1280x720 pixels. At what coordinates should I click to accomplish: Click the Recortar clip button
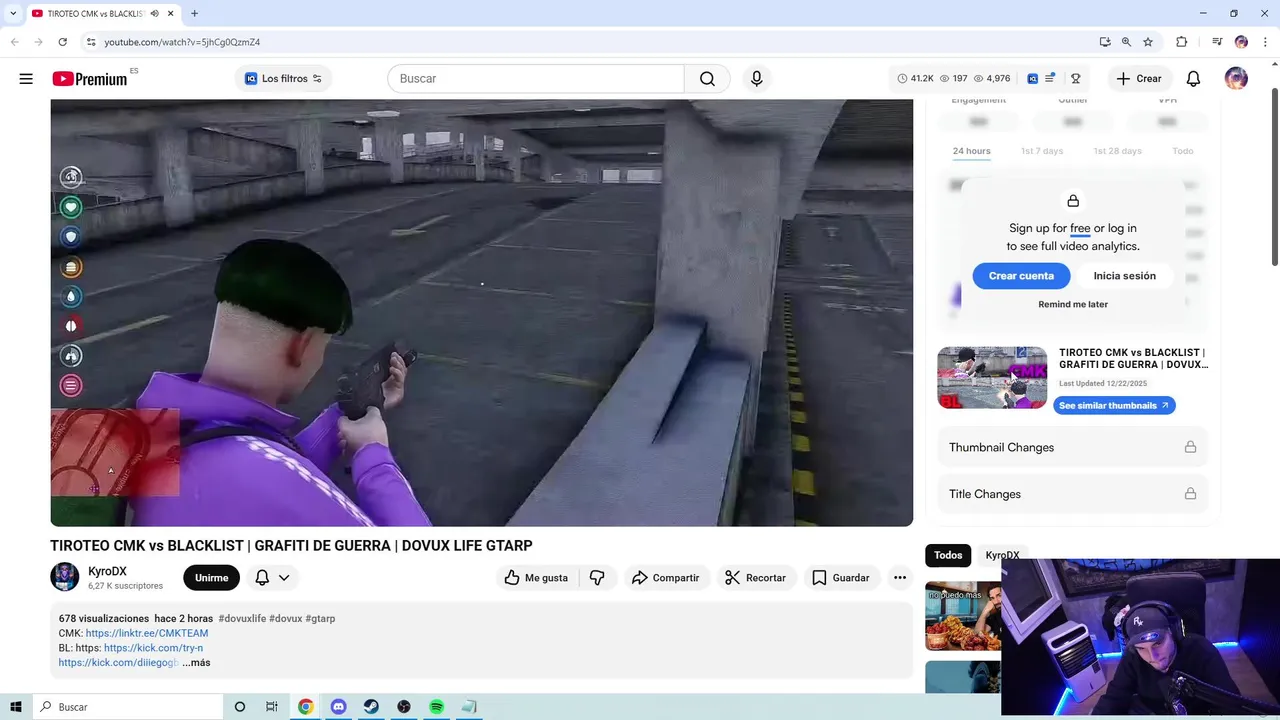point(755,578)
